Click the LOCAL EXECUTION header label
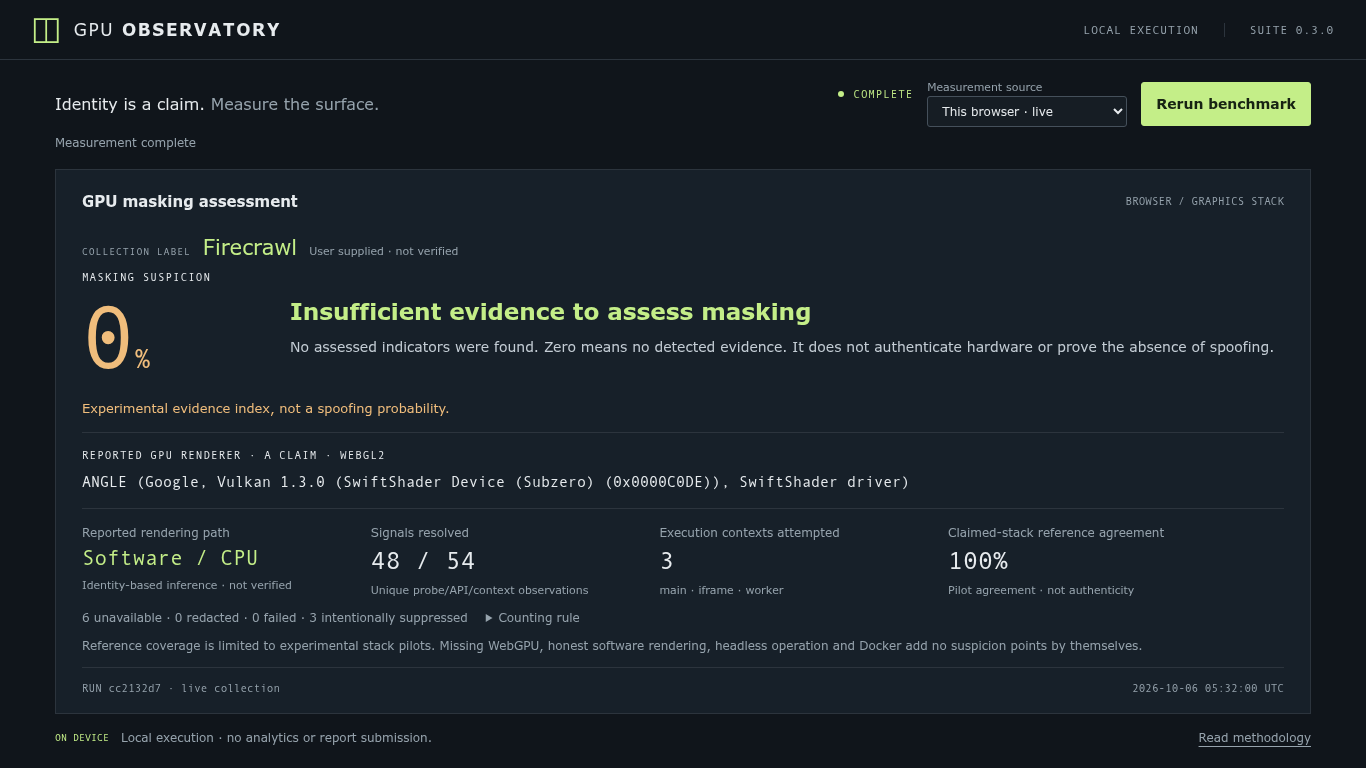The image size is (1366, 768). 1141,30
